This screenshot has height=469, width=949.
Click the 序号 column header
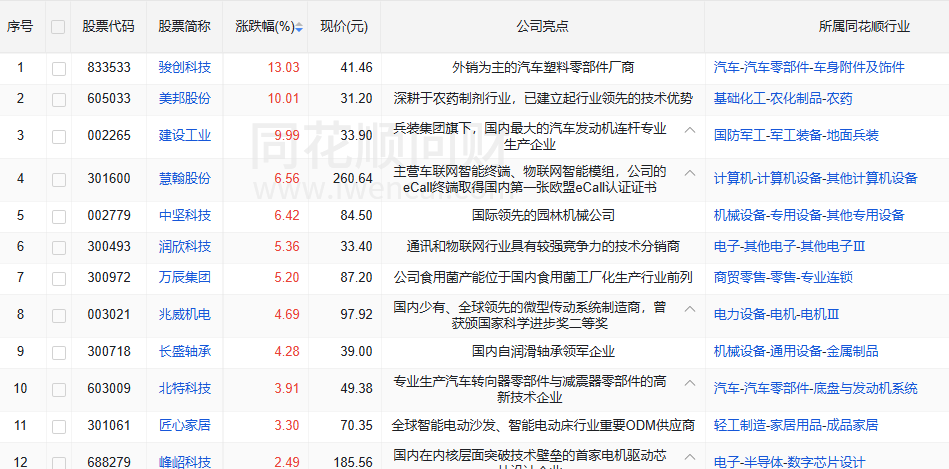pyautogui.click(x=20, y=27)
